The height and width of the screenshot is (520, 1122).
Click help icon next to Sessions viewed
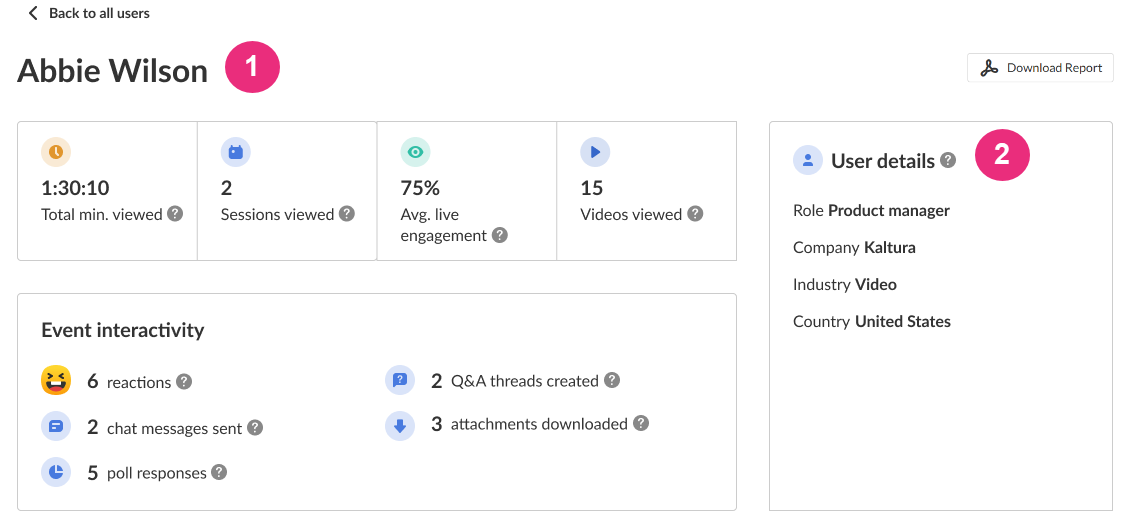tap(347, 214)
